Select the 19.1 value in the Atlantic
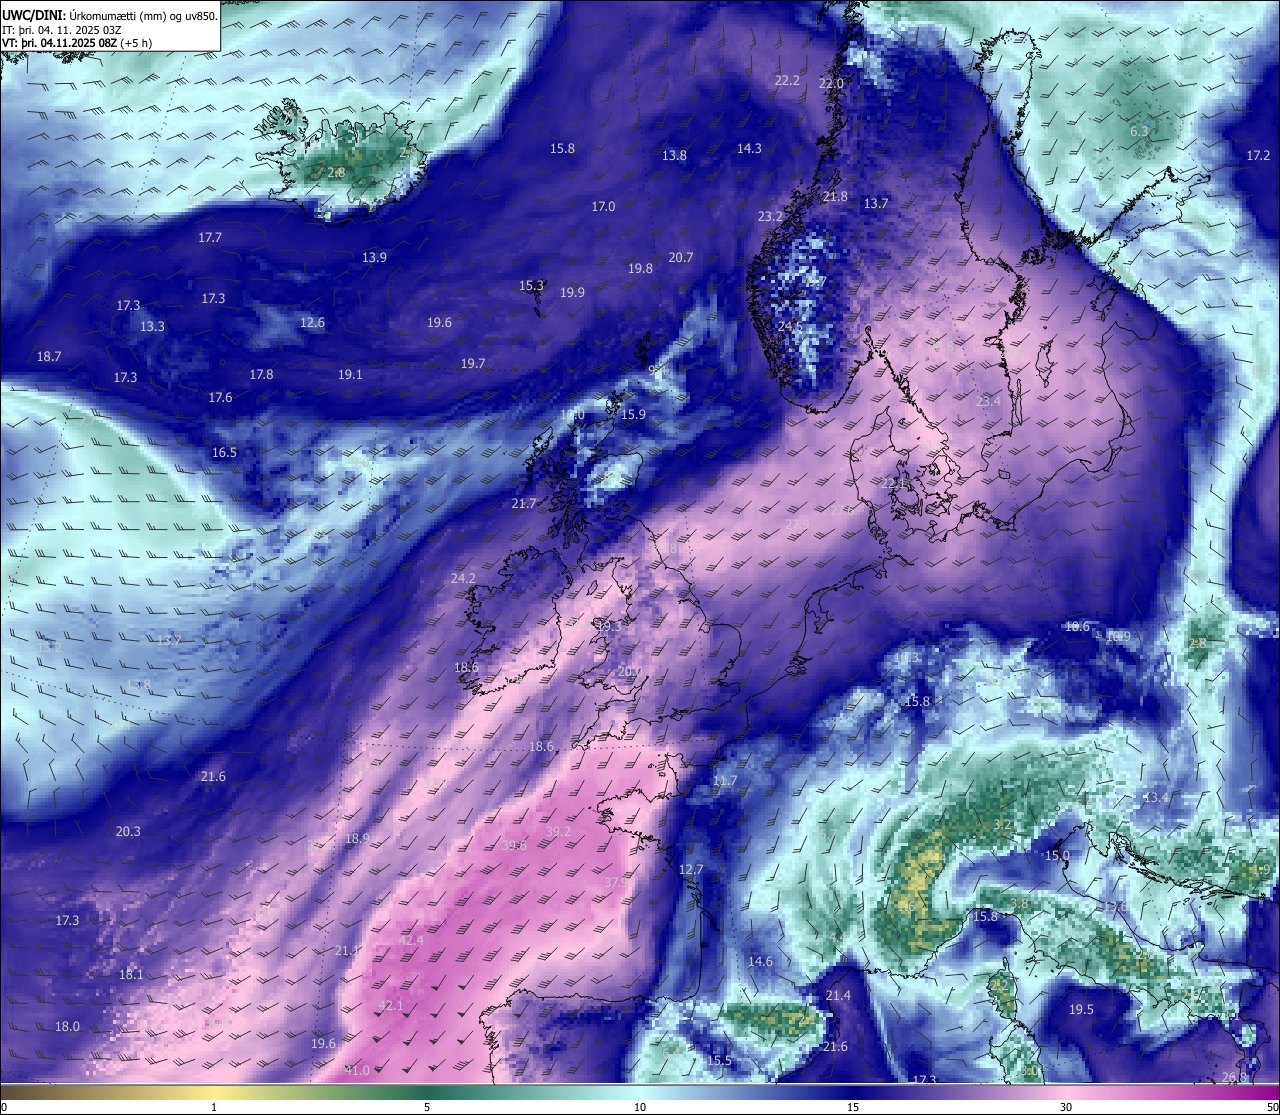 (x=350, y=374)
